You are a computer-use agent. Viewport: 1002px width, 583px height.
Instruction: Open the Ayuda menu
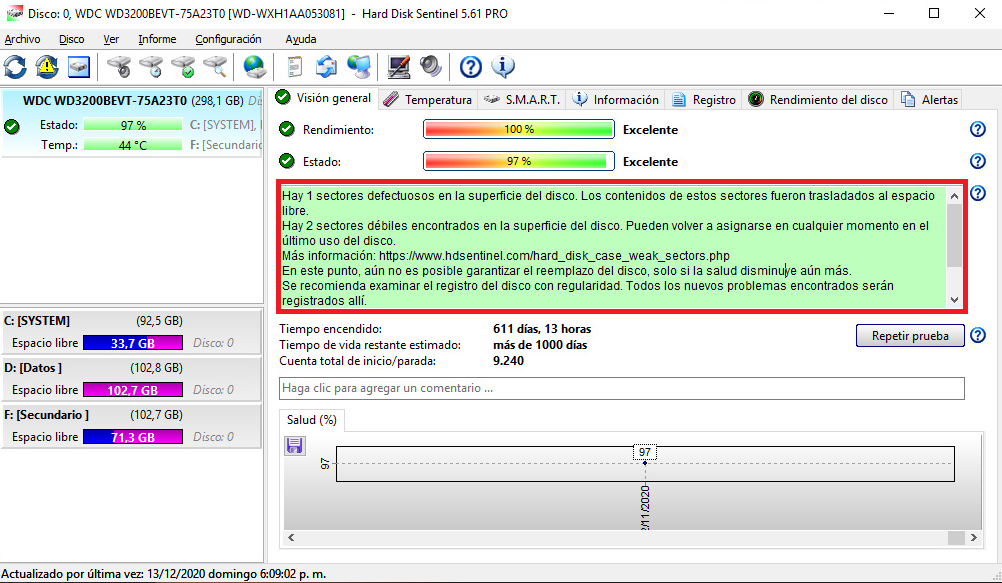[300, 39]
